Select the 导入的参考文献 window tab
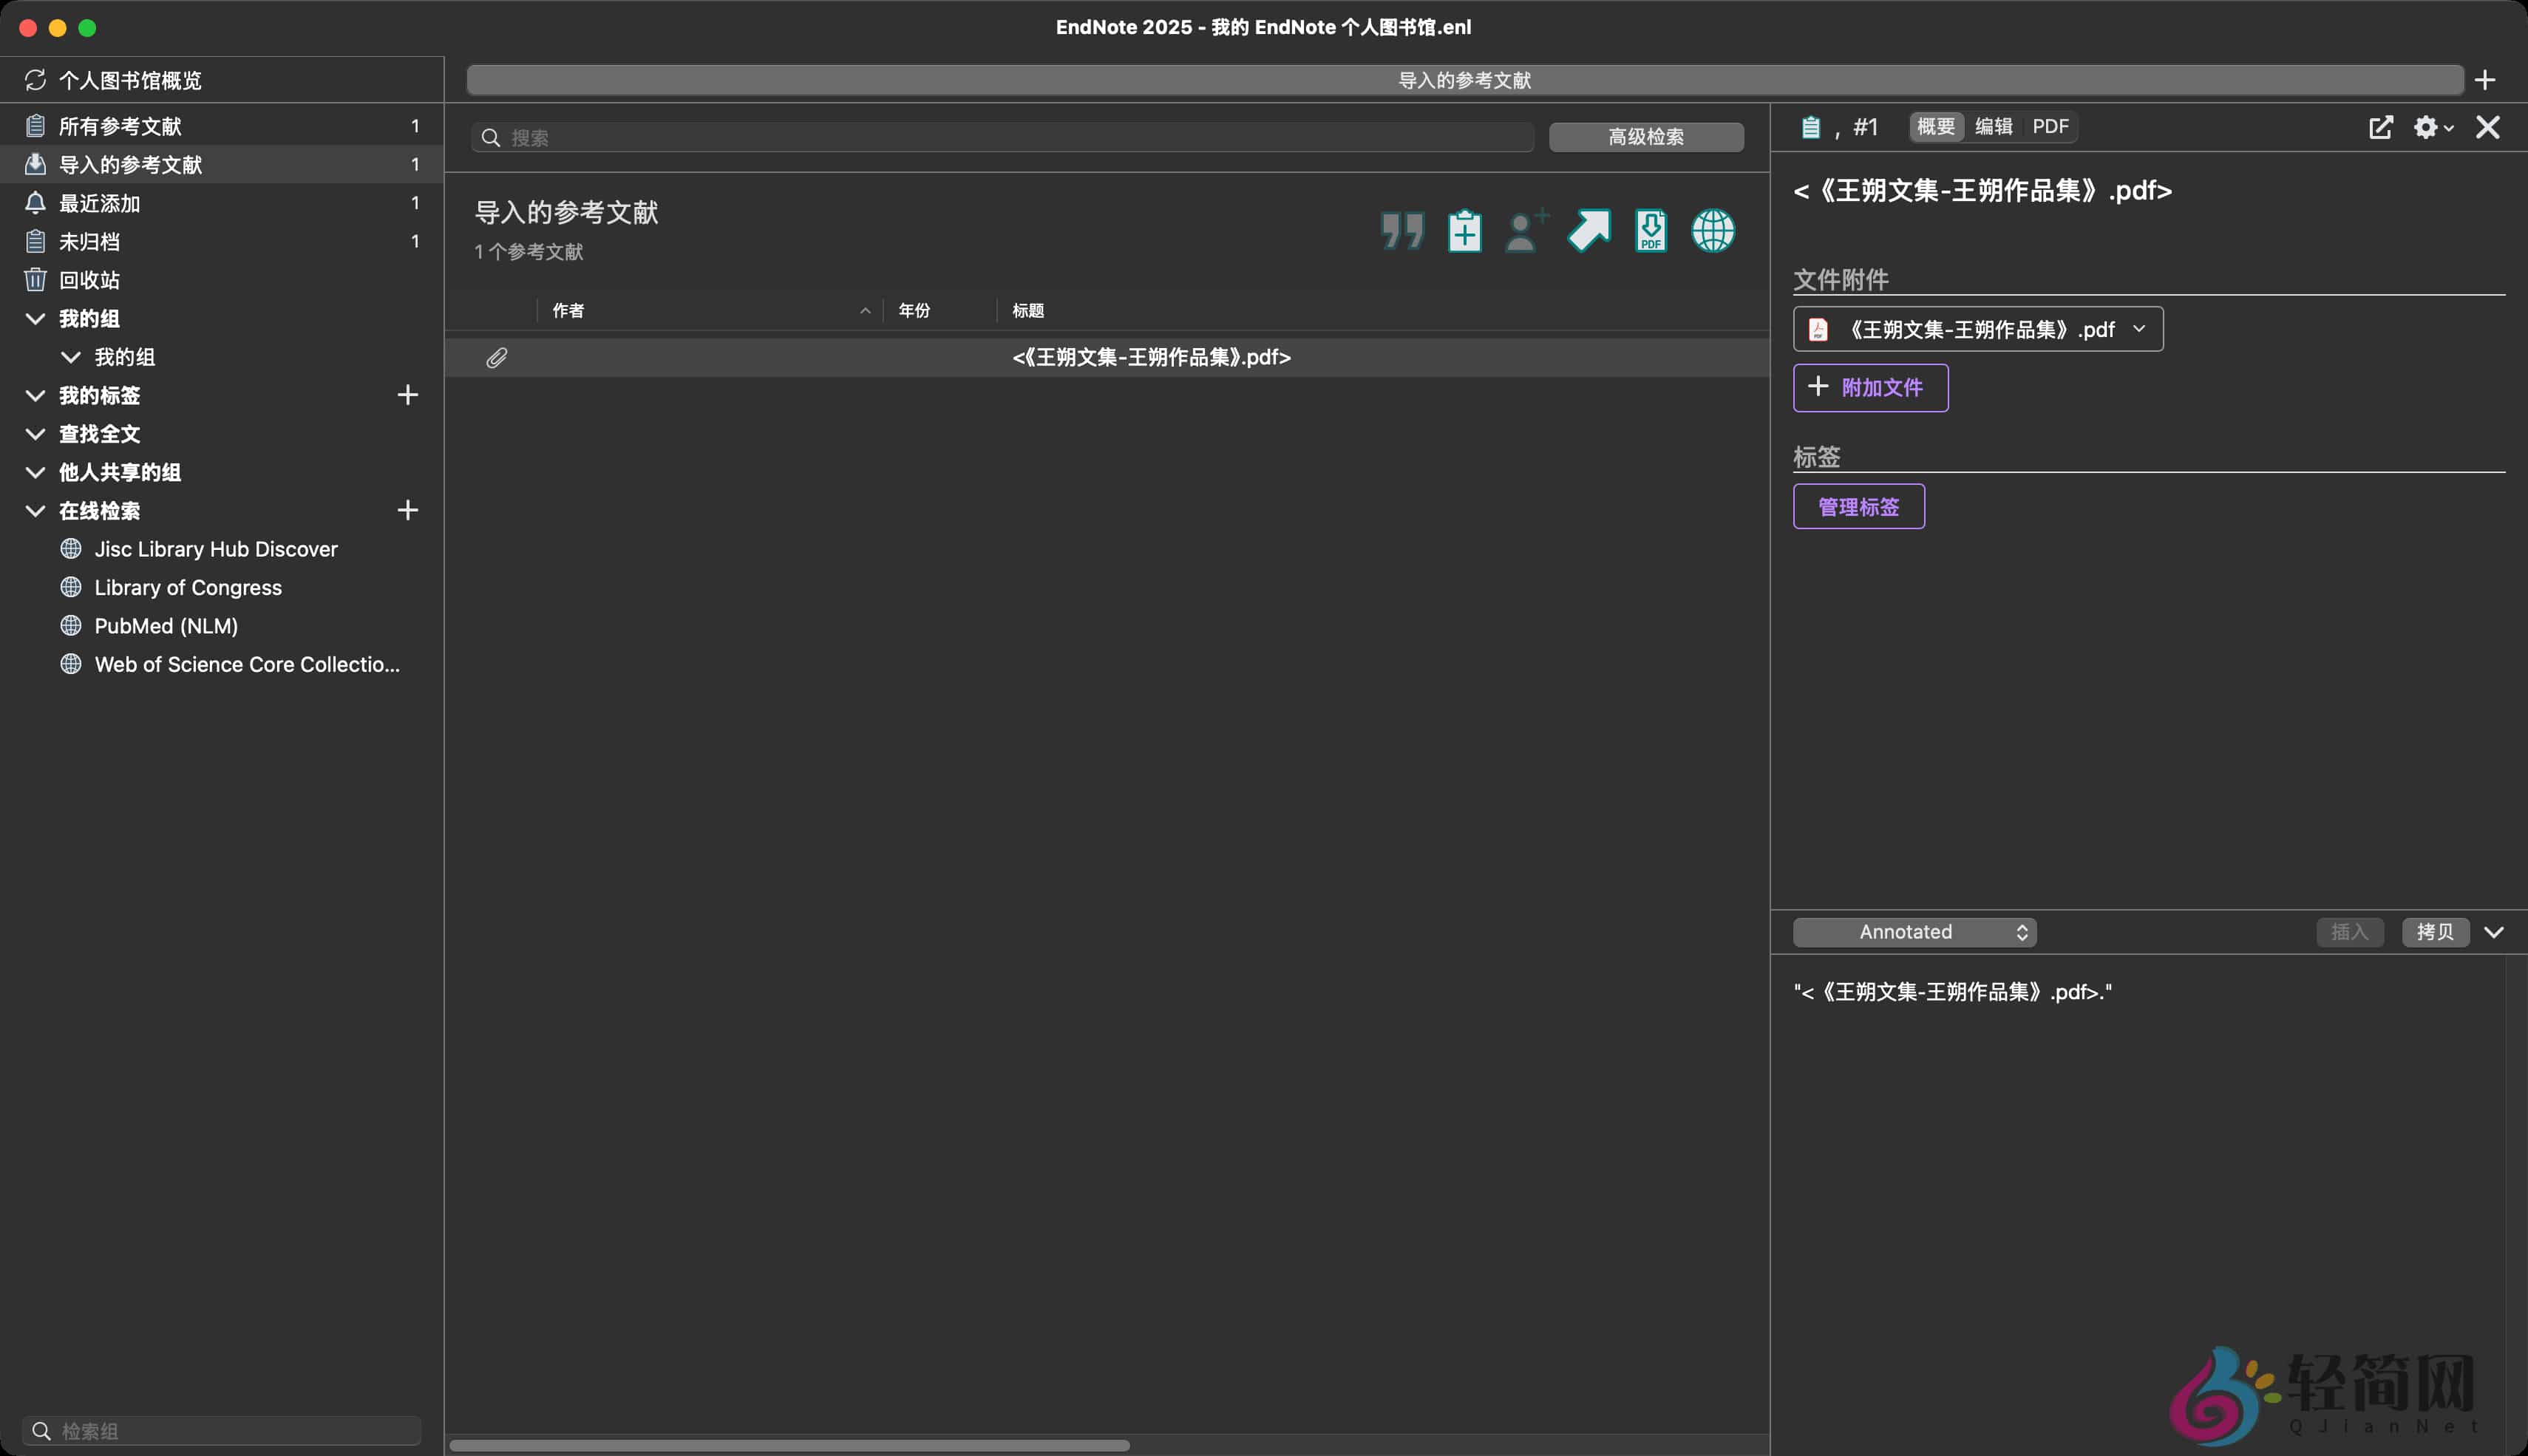2528x1456 pixels. tap(1465, 80)
